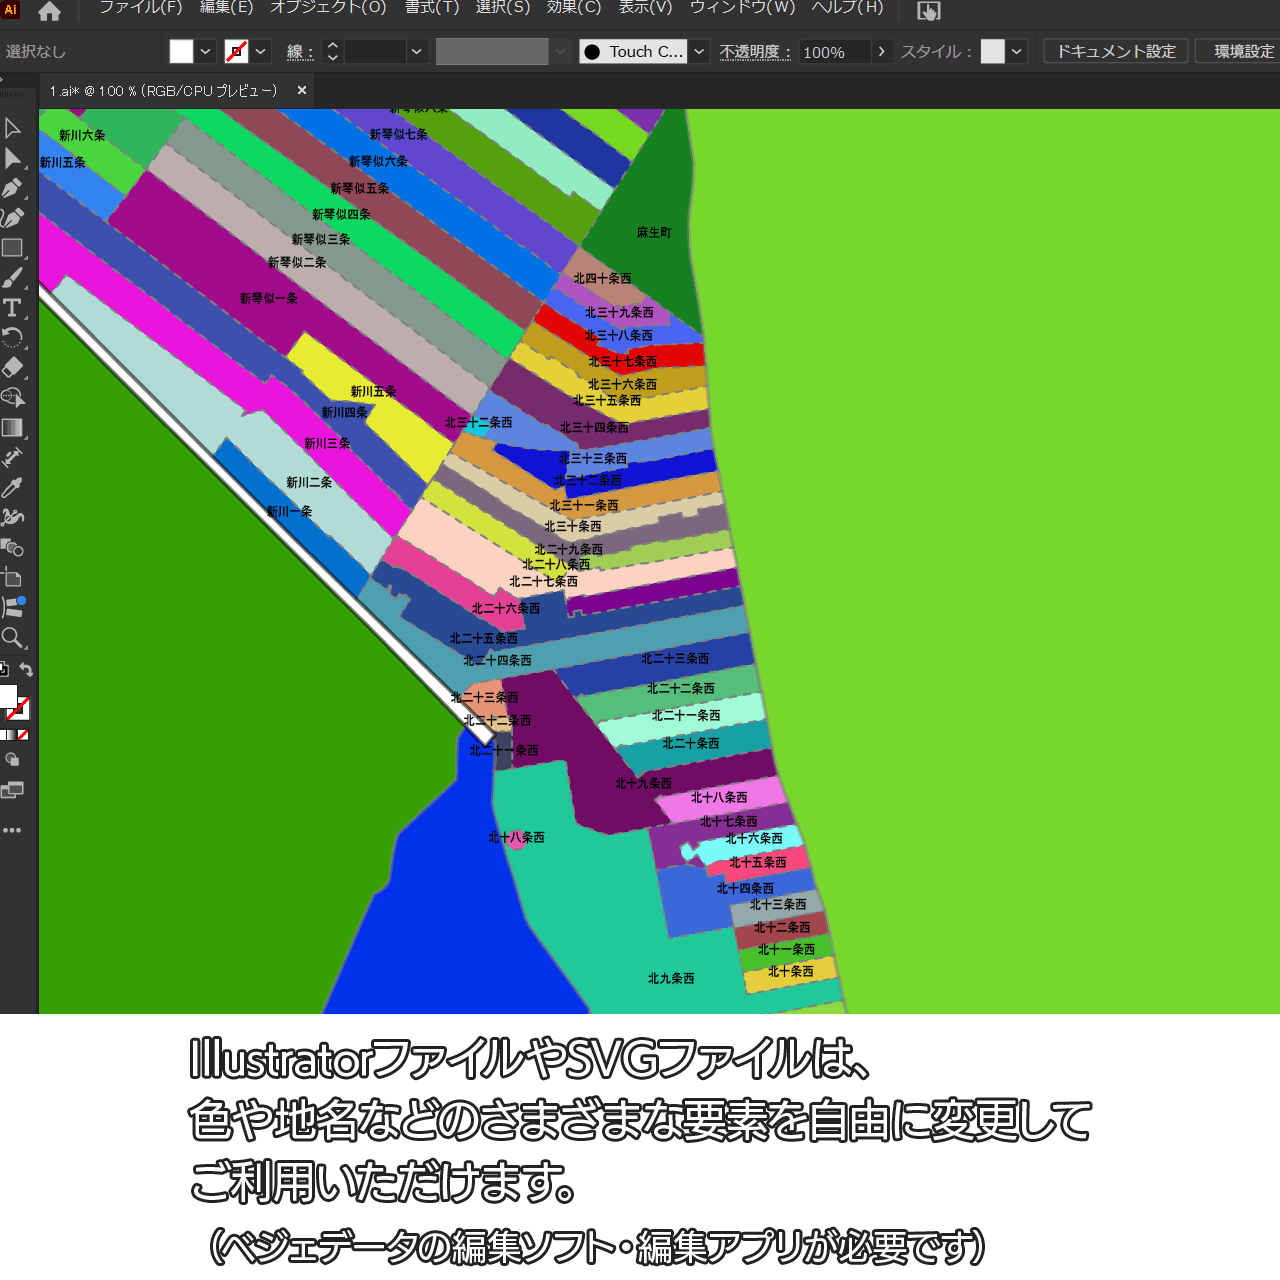1280x1280 pixels.
Task: Open the 効果(C) menu
Action: [x=573, y=8]
